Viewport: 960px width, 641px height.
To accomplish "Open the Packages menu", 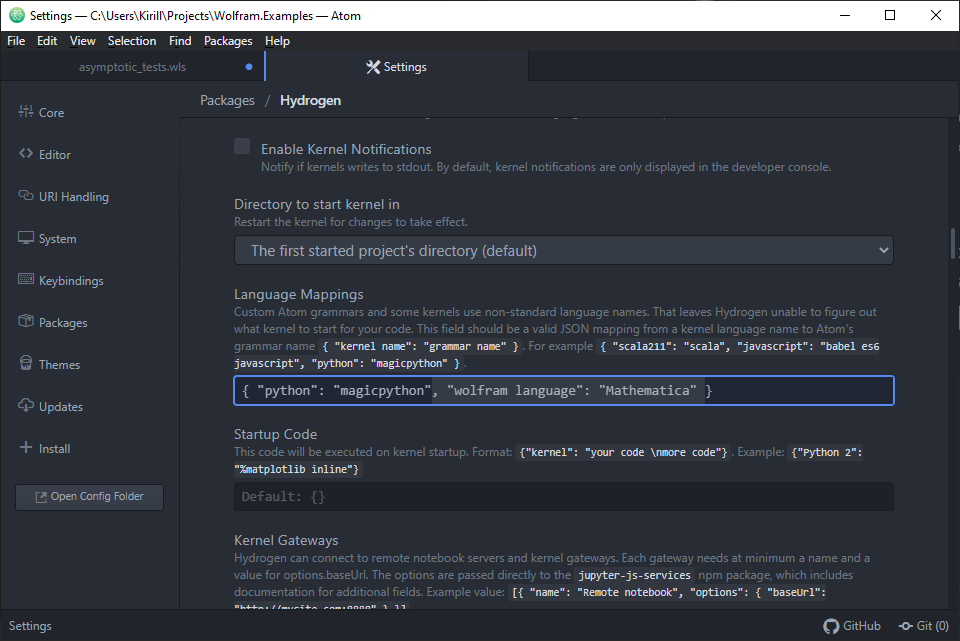I will (x=228, y=41).
